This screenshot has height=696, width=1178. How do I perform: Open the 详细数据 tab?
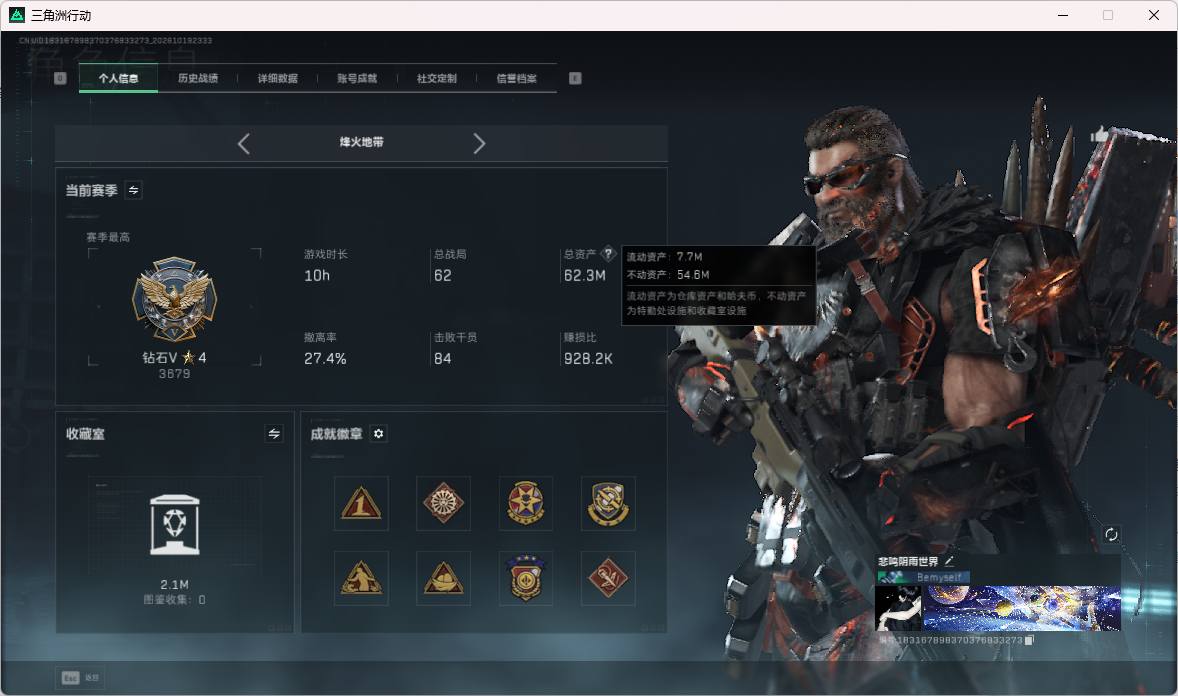point(277,78)
